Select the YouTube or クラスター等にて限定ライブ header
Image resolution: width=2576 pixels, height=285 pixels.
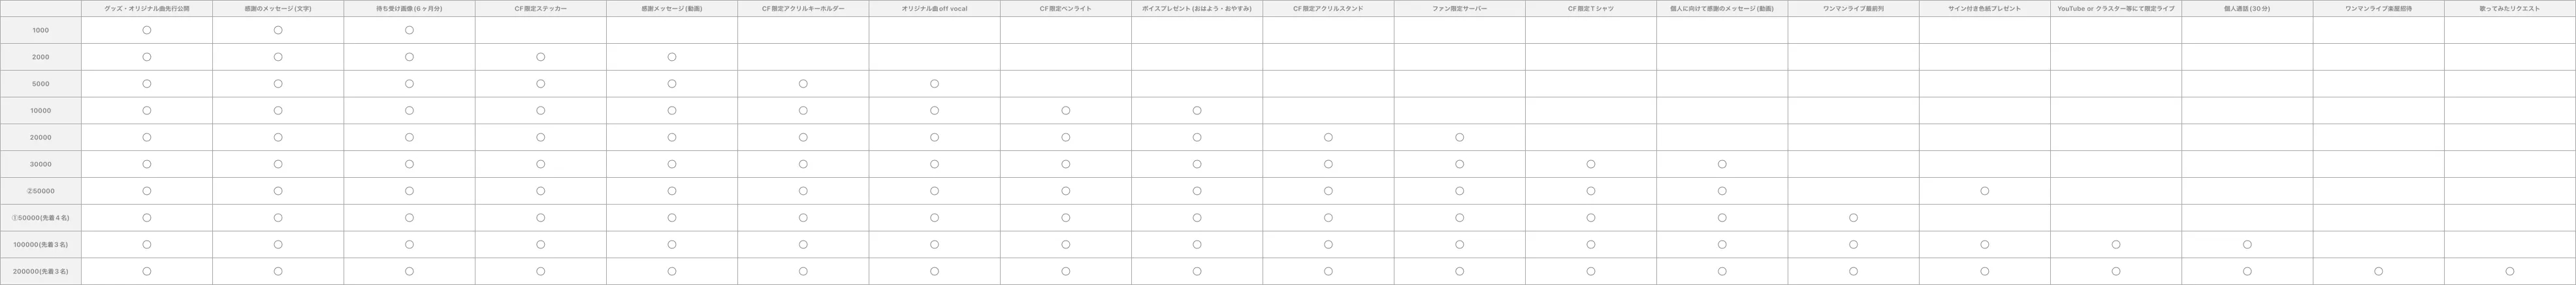pyautogui.click(x=2116, y=8)
